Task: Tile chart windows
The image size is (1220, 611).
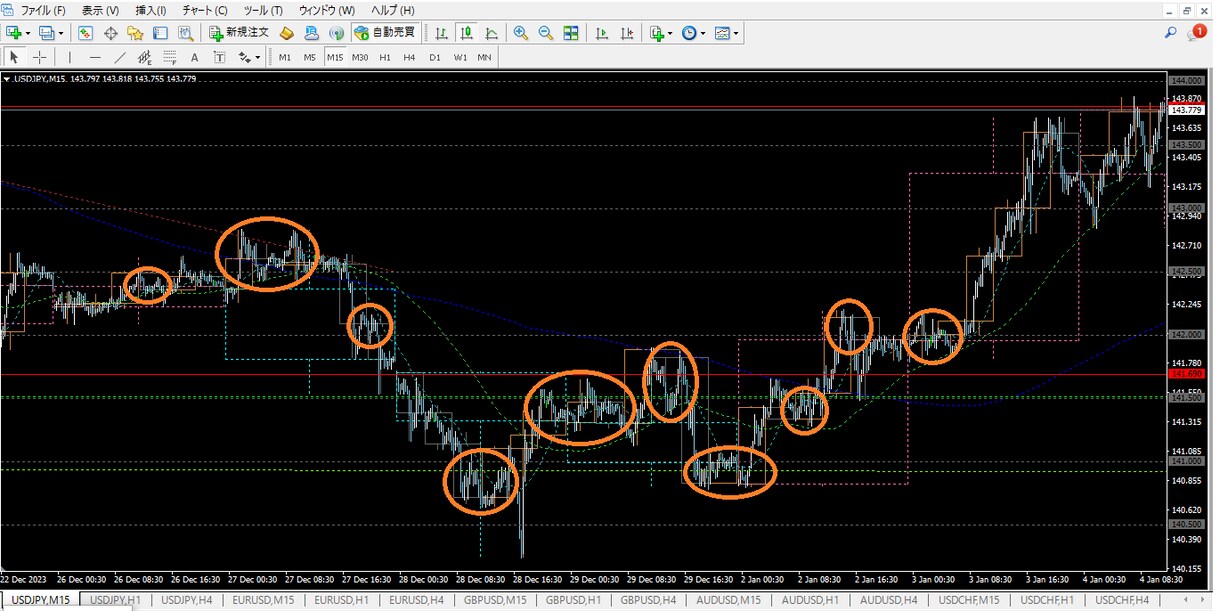Action: 571,33
